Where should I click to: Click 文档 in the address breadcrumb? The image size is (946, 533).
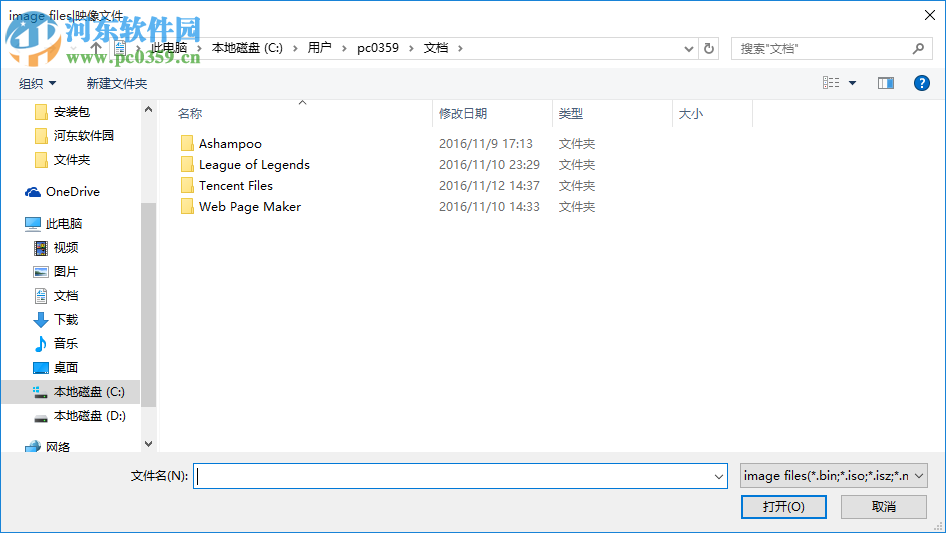436,48
